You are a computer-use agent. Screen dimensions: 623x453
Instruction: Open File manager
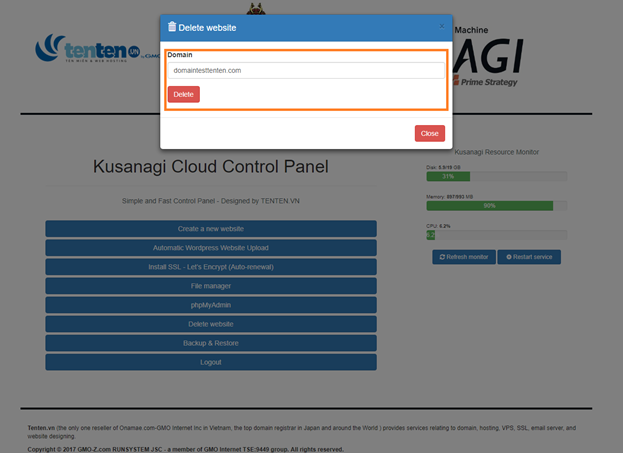[x=211, y=286]
